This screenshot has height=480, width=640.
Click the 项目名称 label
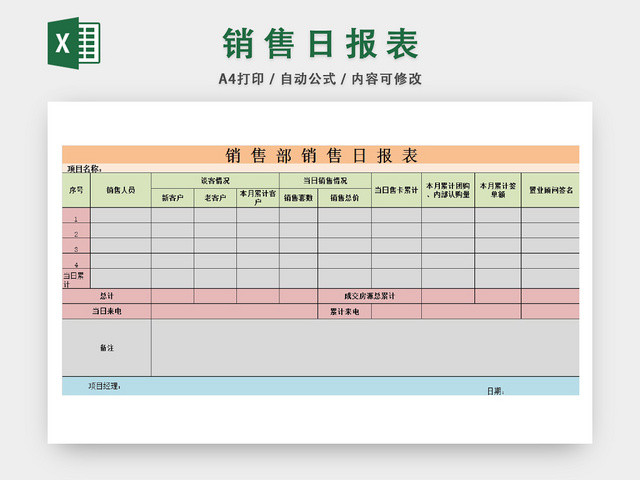[84, 169]
